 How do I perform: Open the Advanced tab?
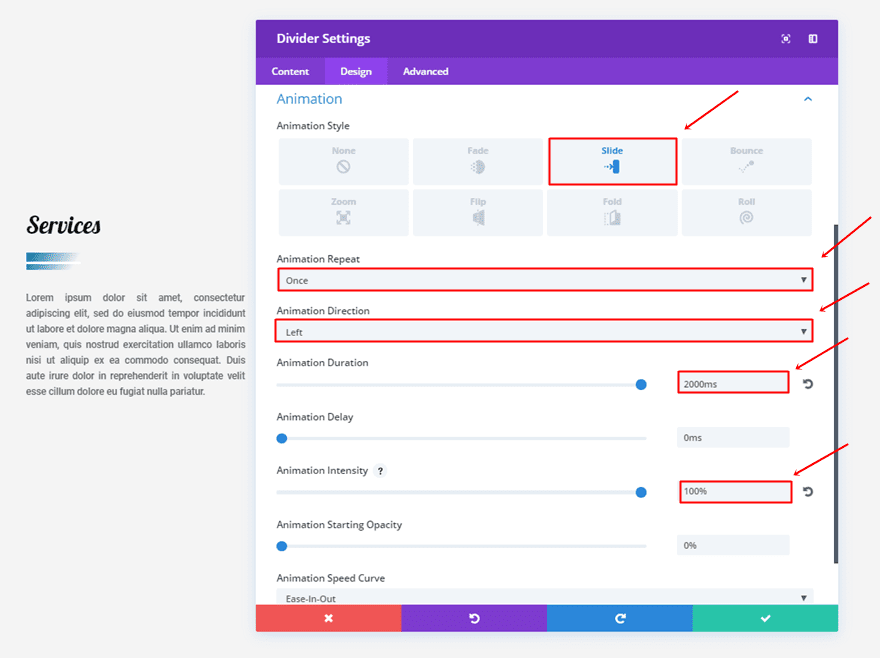point(425,71)
